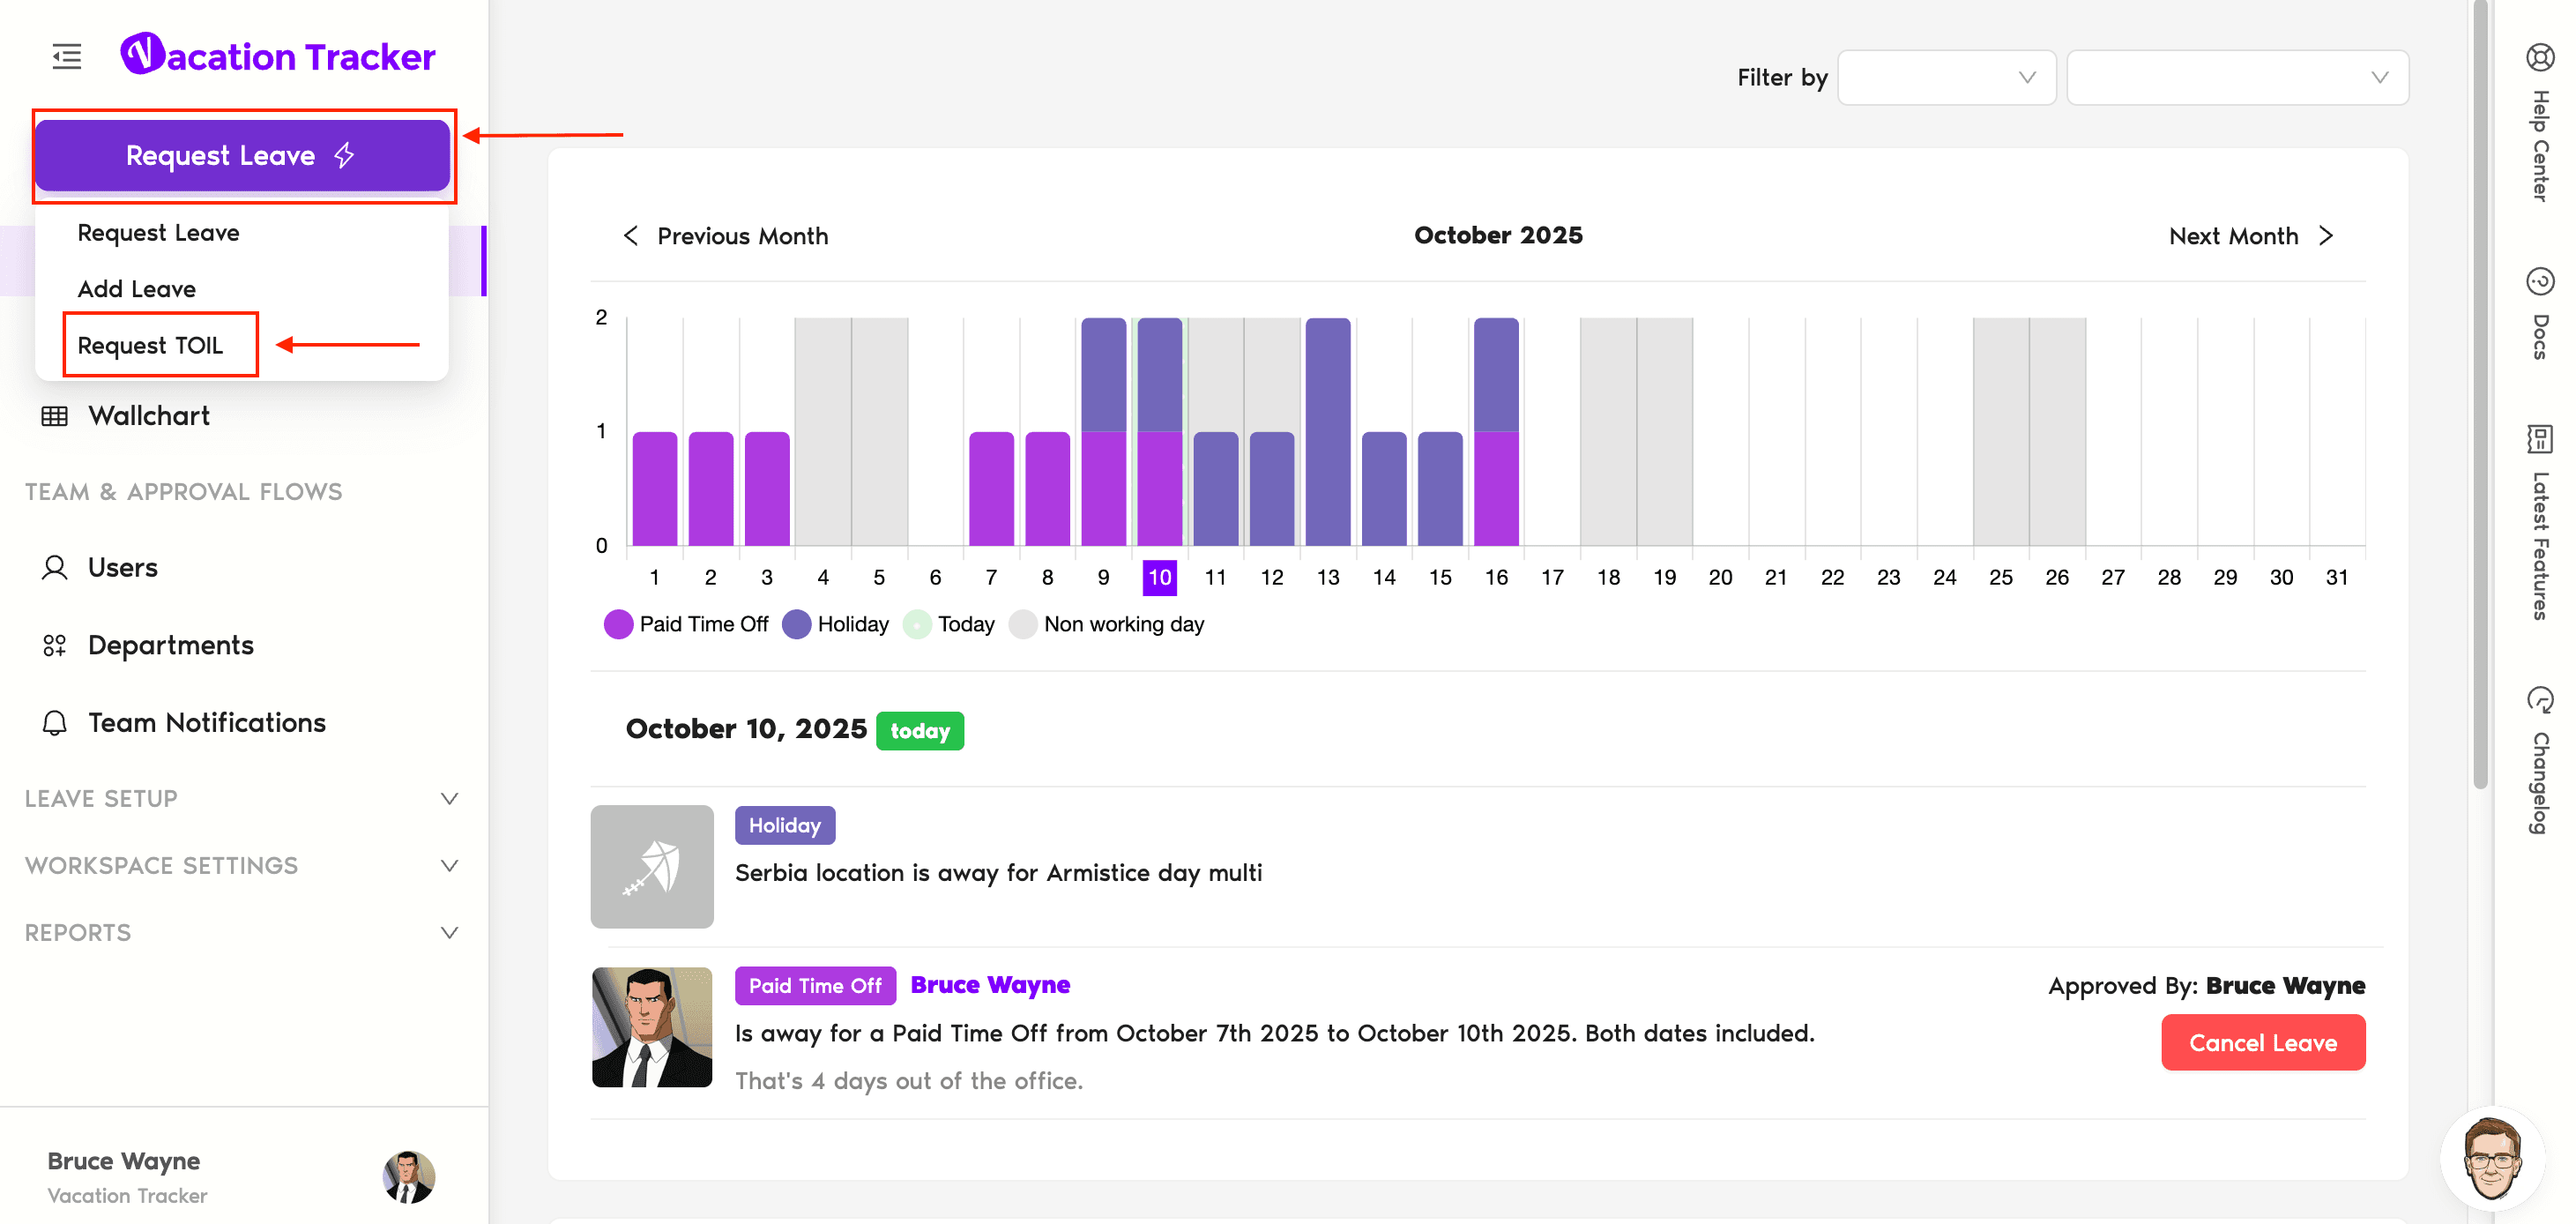Collapse sidebar with the hamburger menu icon
Image resolution: width=2576 pixels, height=1224 pixels.
click(66, 56)
